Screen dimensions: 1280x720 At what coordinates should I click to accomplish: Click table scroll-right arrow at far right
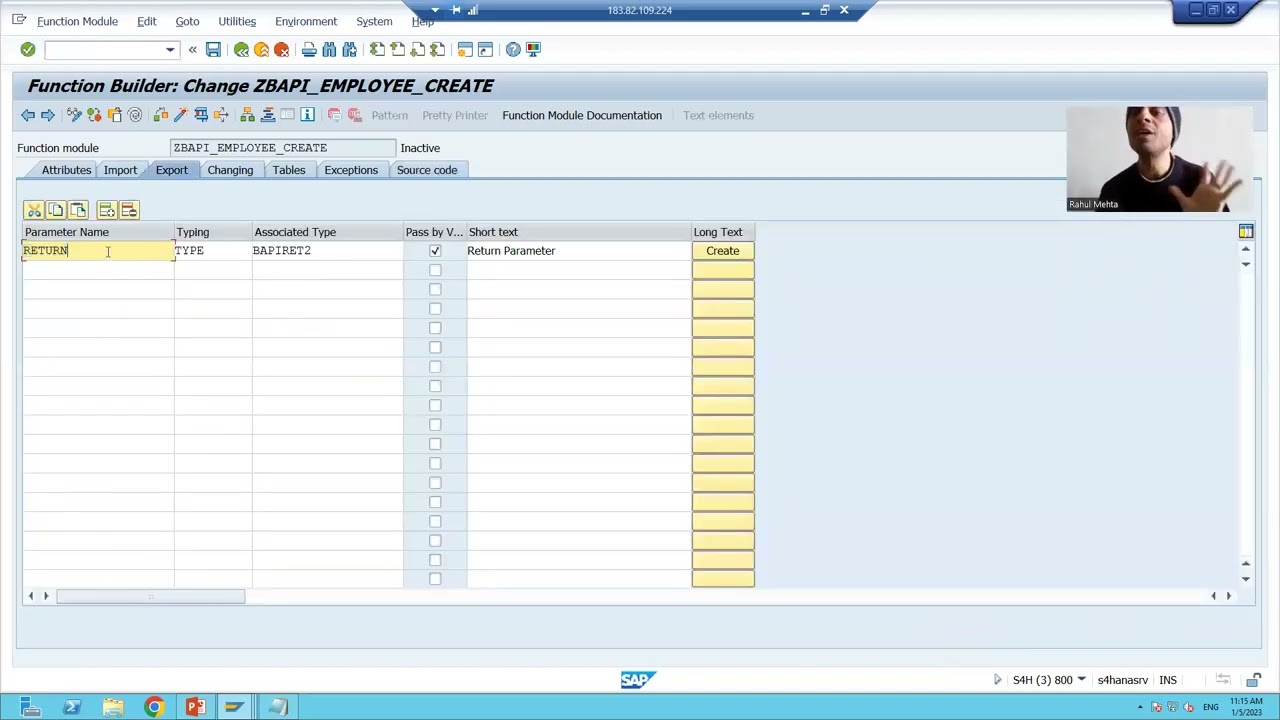coord(1228,596)
